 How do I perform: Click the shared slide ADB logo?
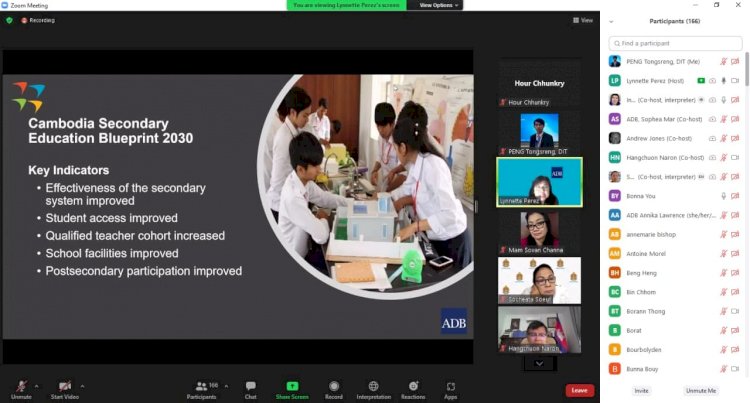(x=453, y=322)
